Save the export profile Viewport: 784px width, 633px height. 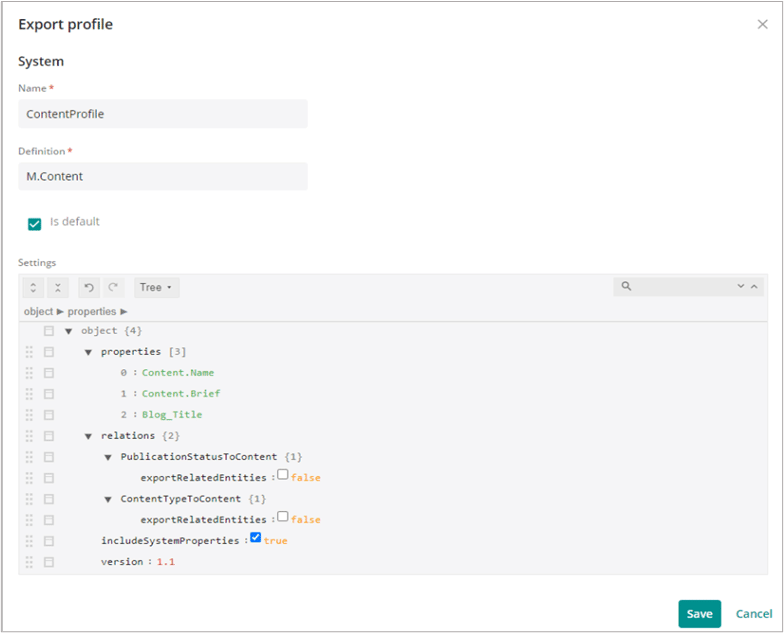click(x=699, y=614)
